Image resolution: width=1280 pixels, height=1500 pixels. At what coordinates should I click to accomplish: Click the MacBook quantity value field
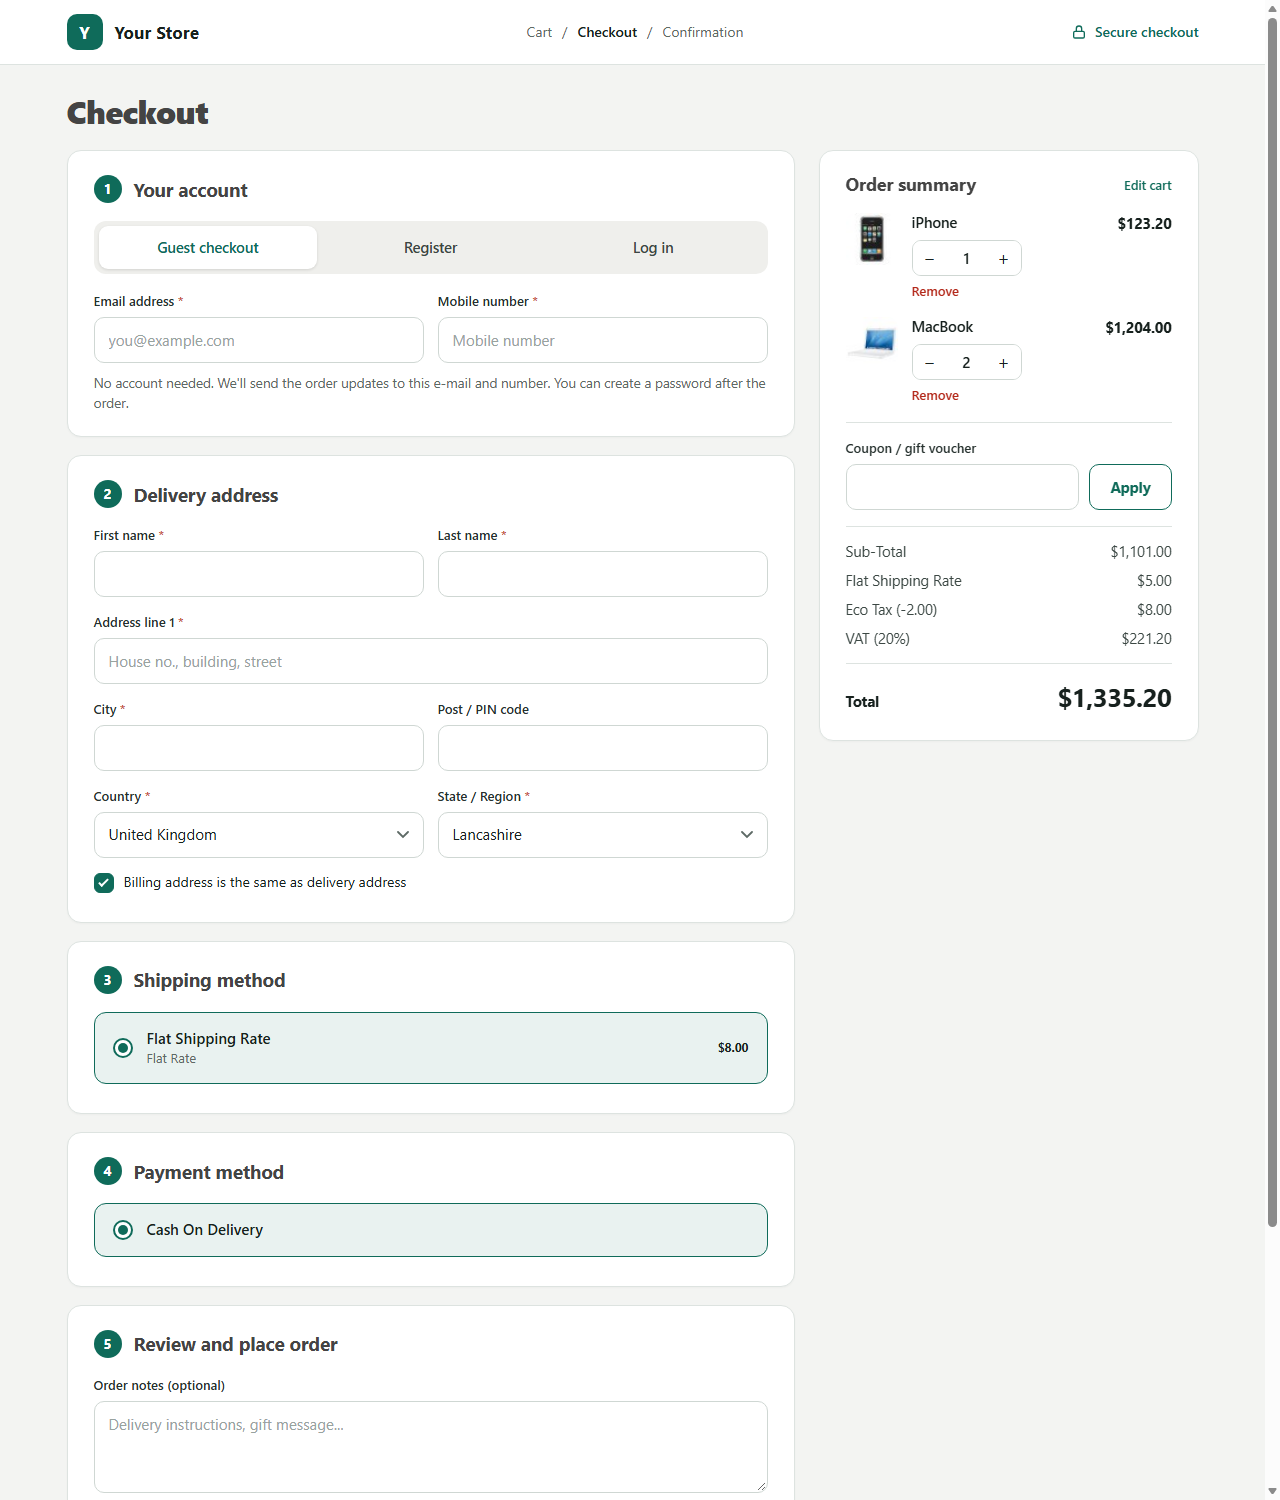(x=966, y=363)
